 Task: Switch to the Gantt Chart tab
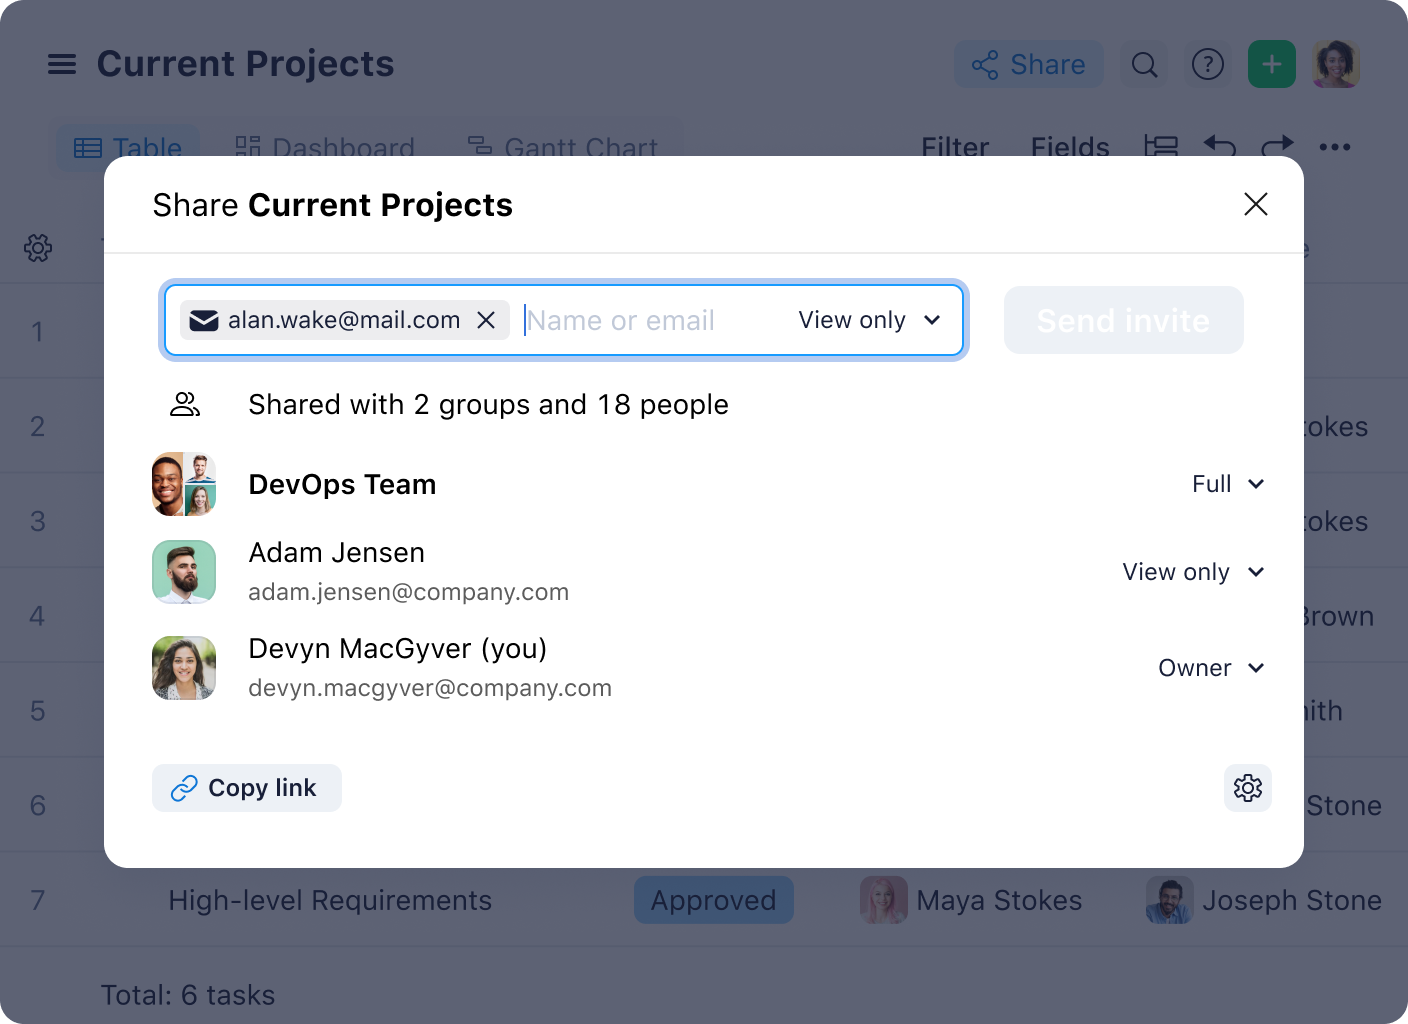564,147
